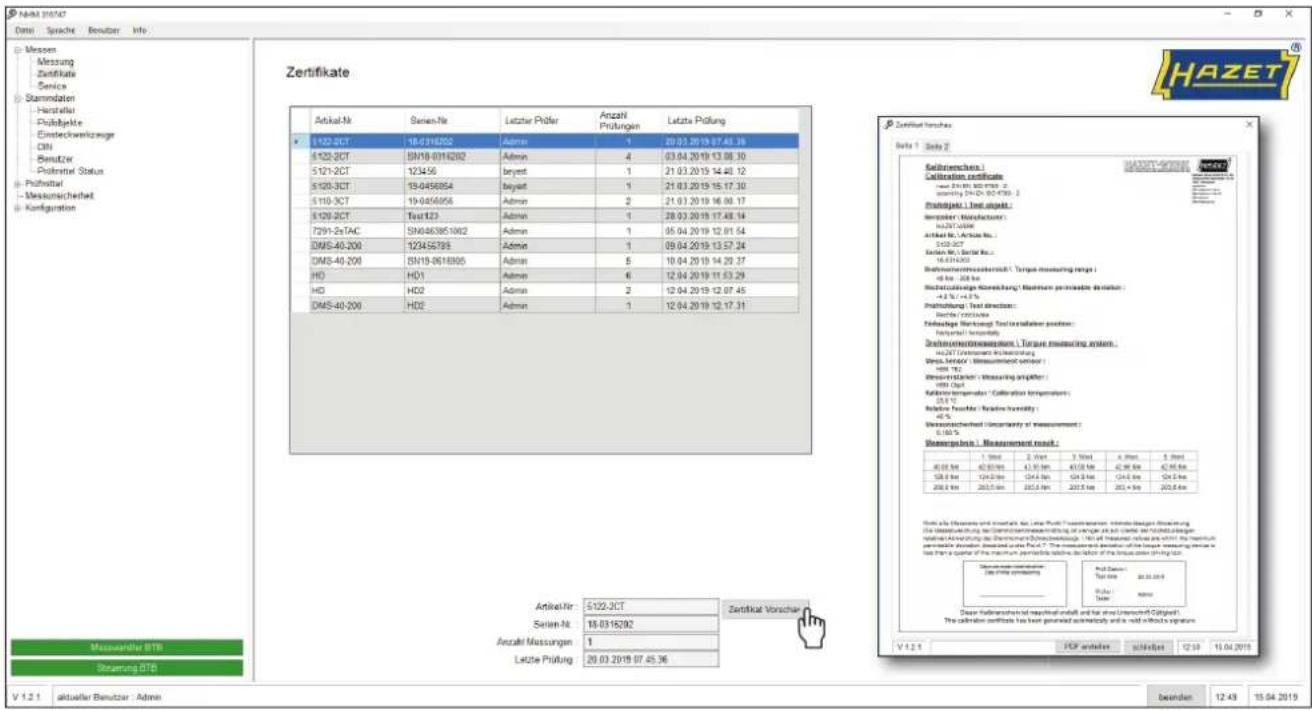This screenshot has height=710, width=1312.
Task: Open the Datei menu
Action: pos(25,31)
